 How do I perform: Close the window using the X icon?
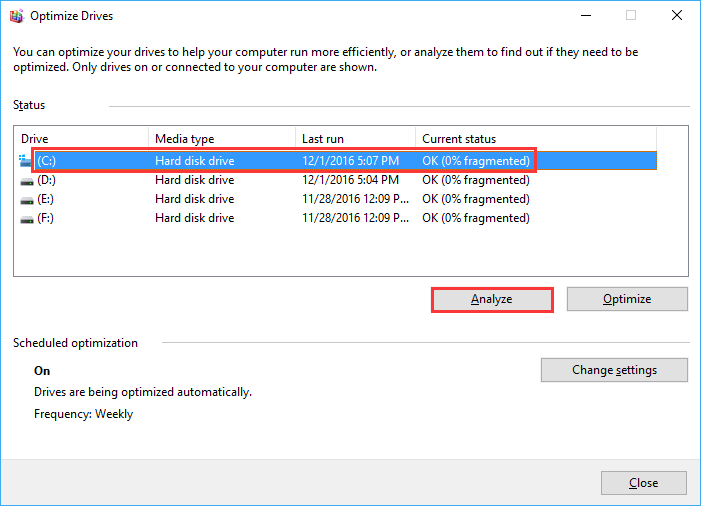point(677,16)
